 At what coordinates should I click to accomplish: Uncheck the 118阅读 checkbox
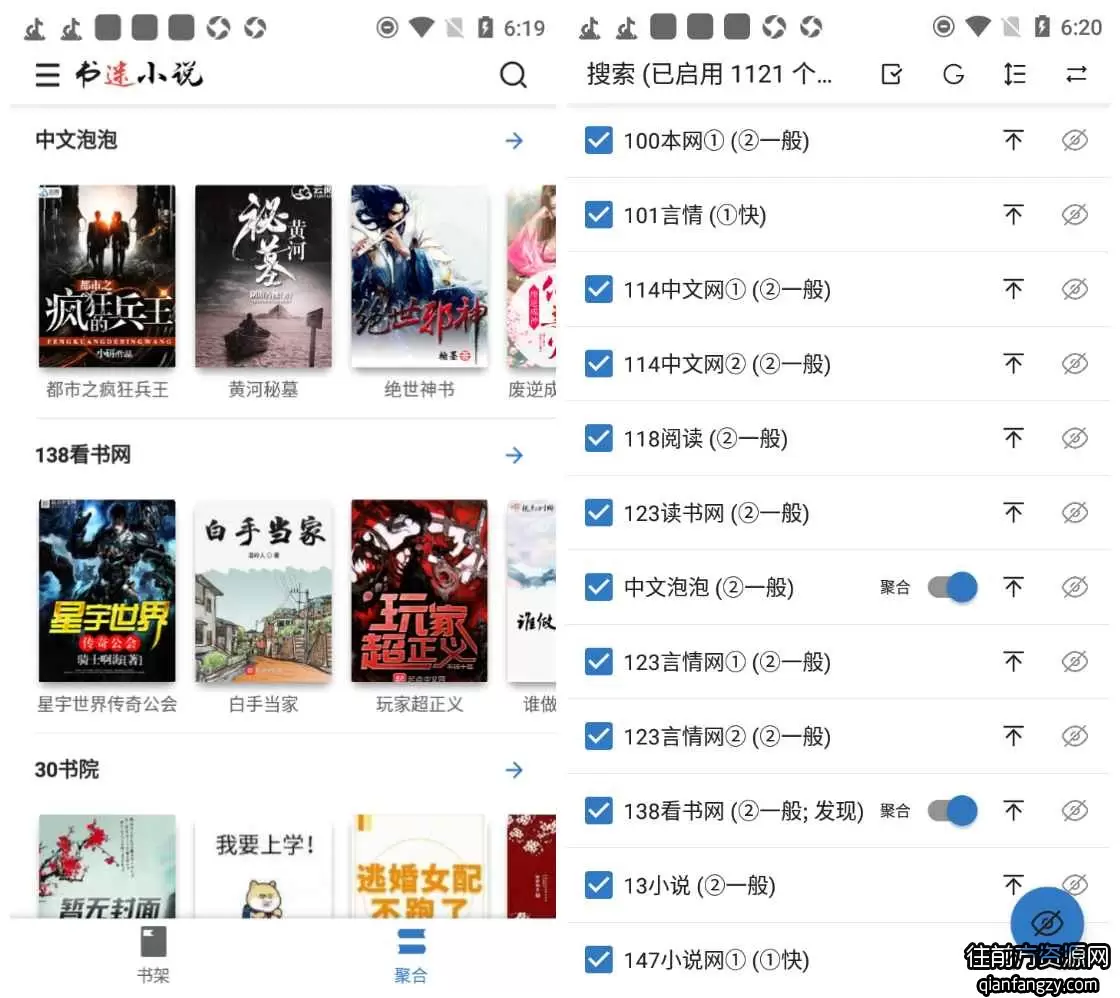tap(598, 438)
